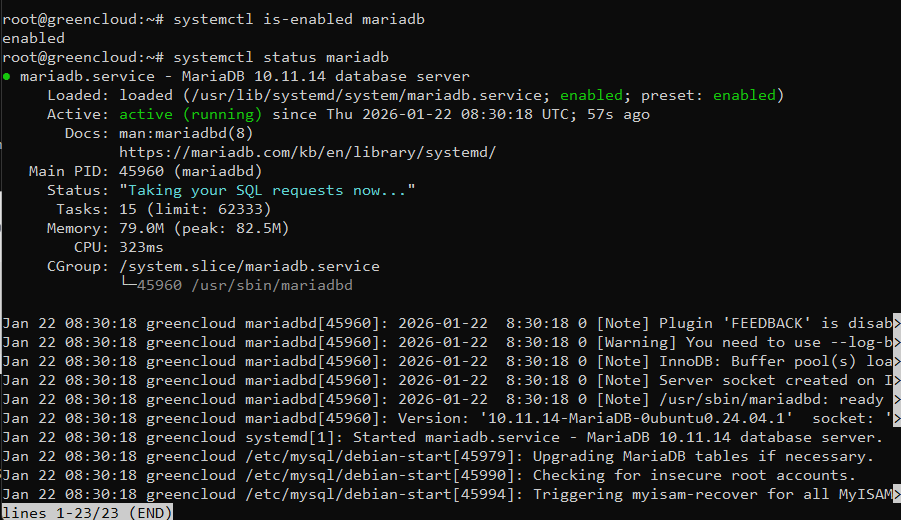Click the green 'enabled' preset value
901x520 pixels.
point(744,95)
